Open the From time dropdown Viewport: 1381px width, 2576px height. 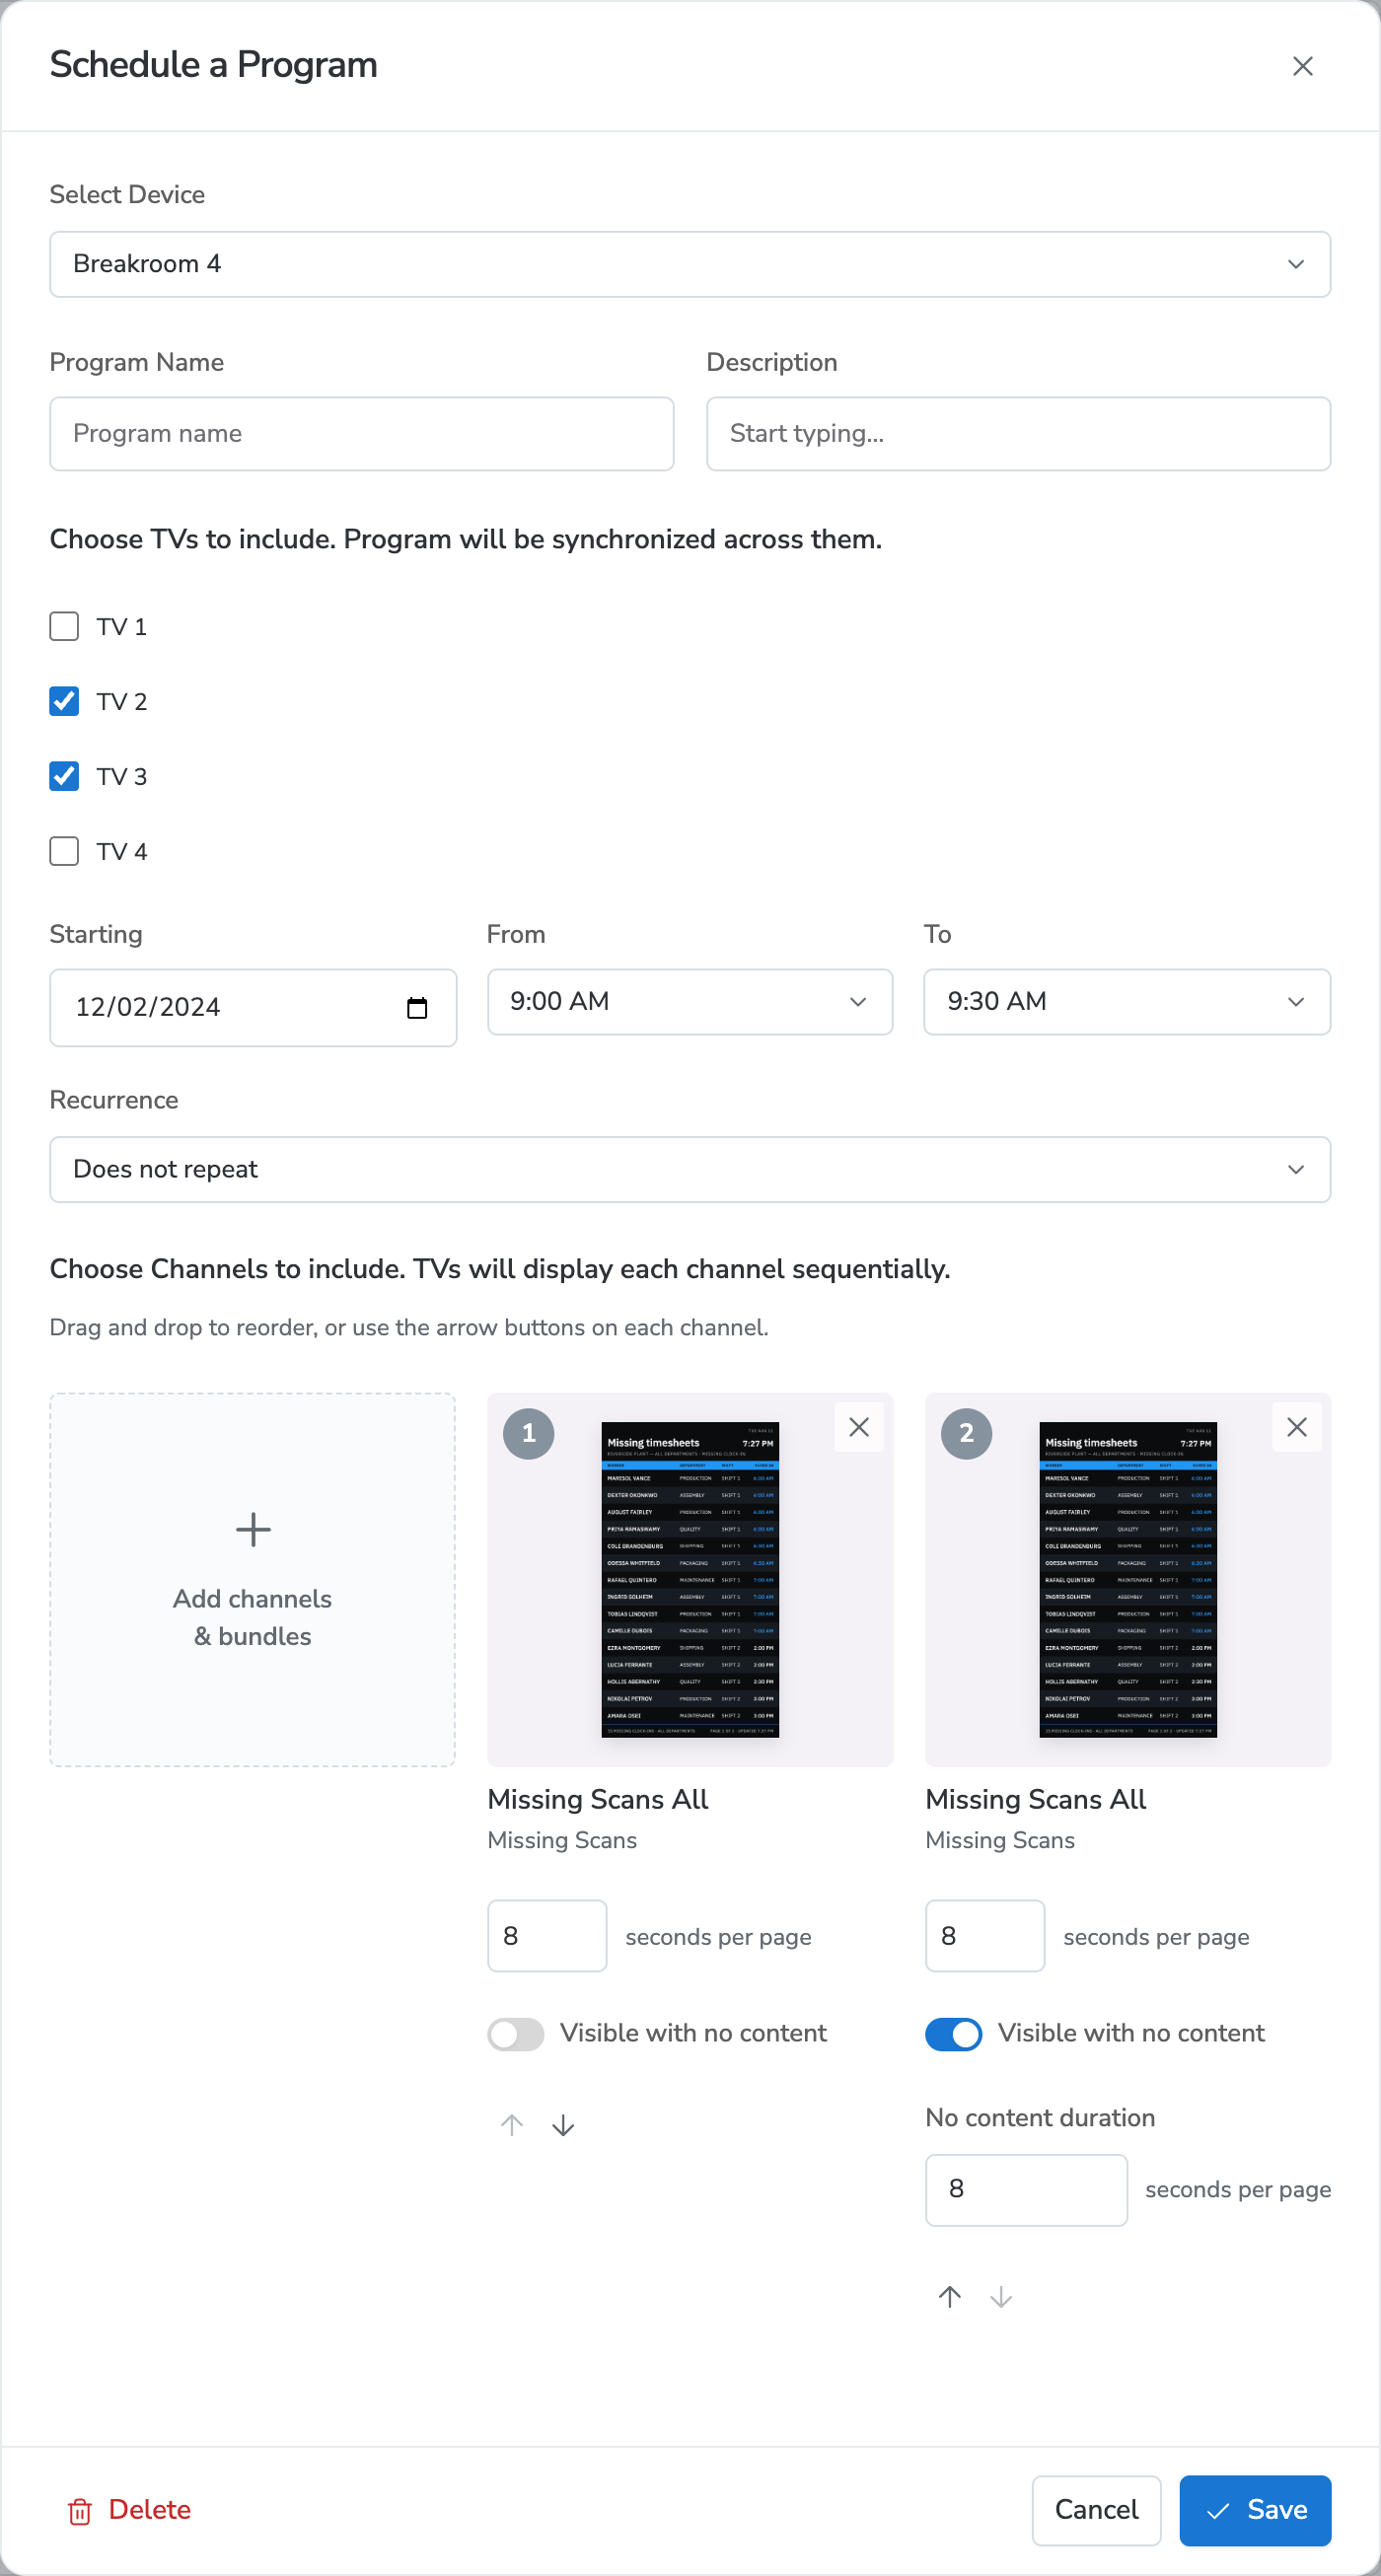690,1002
